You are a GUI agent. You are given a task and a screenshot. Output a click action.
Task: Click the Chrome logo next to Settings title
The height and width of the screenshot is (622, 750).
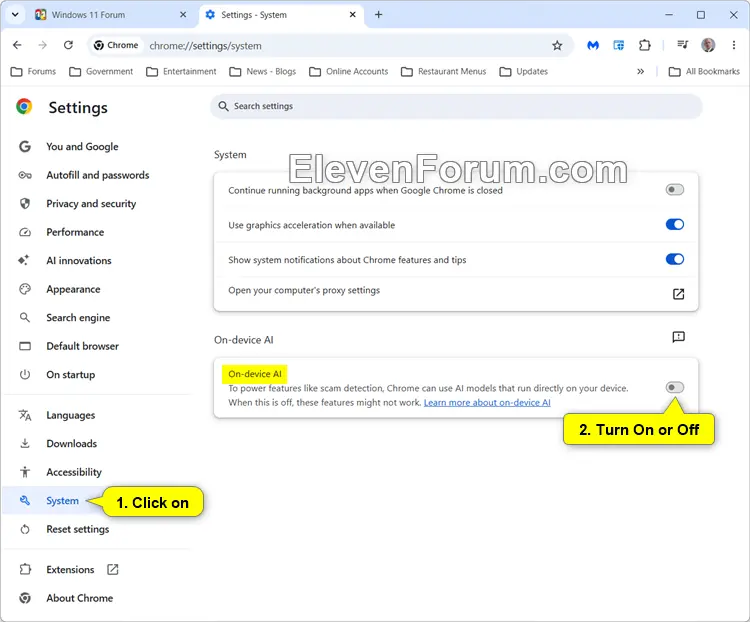click(x=24, y=107)
